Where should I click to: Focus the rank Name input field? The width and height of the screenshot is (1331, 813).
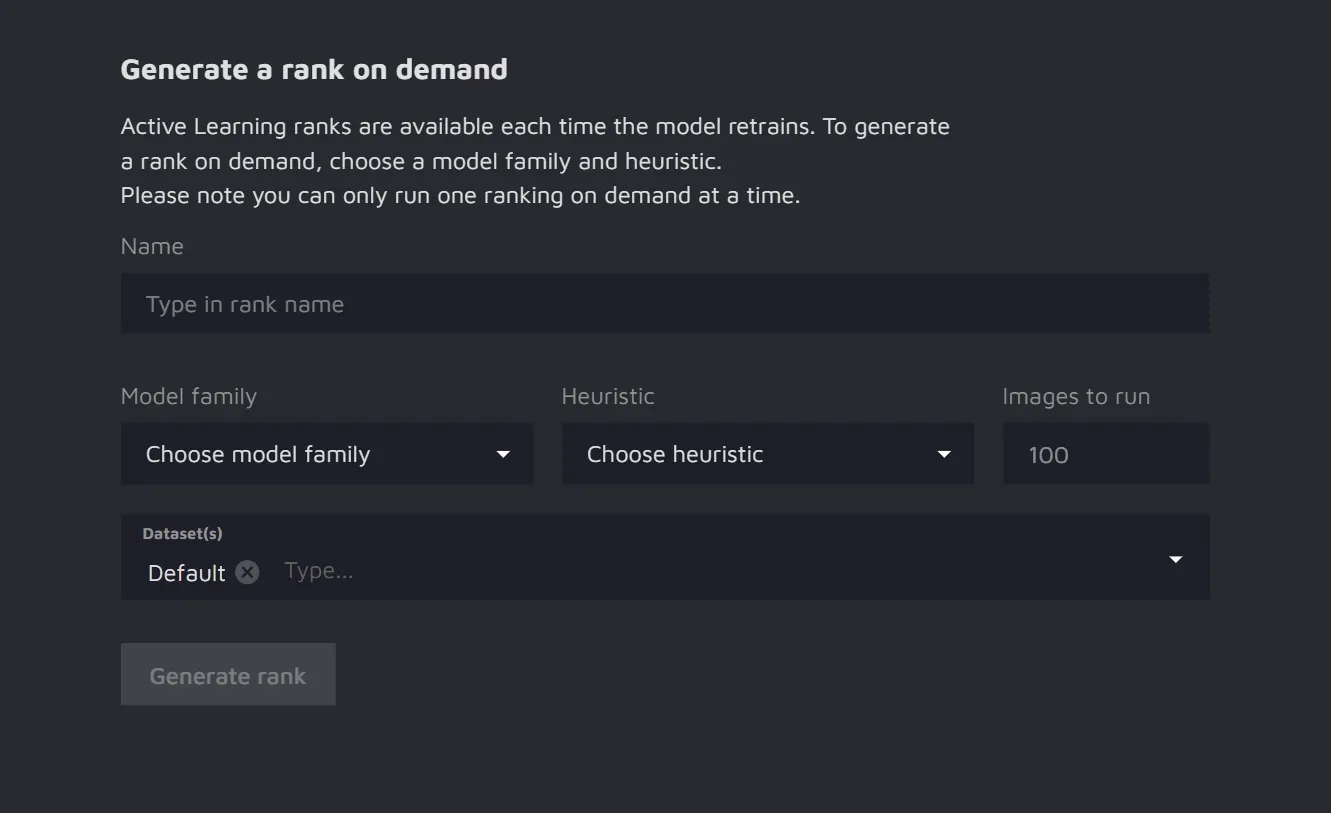coord(664,305)
